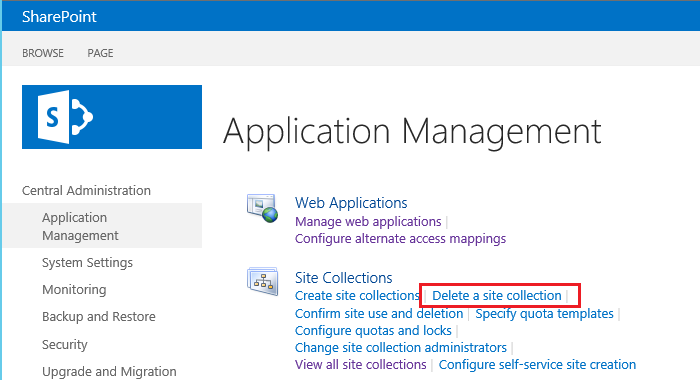Image resolution: width=700 pixels, height=380 pixels.
Task: Open Upgrade and Migration section
Action: 109,372
